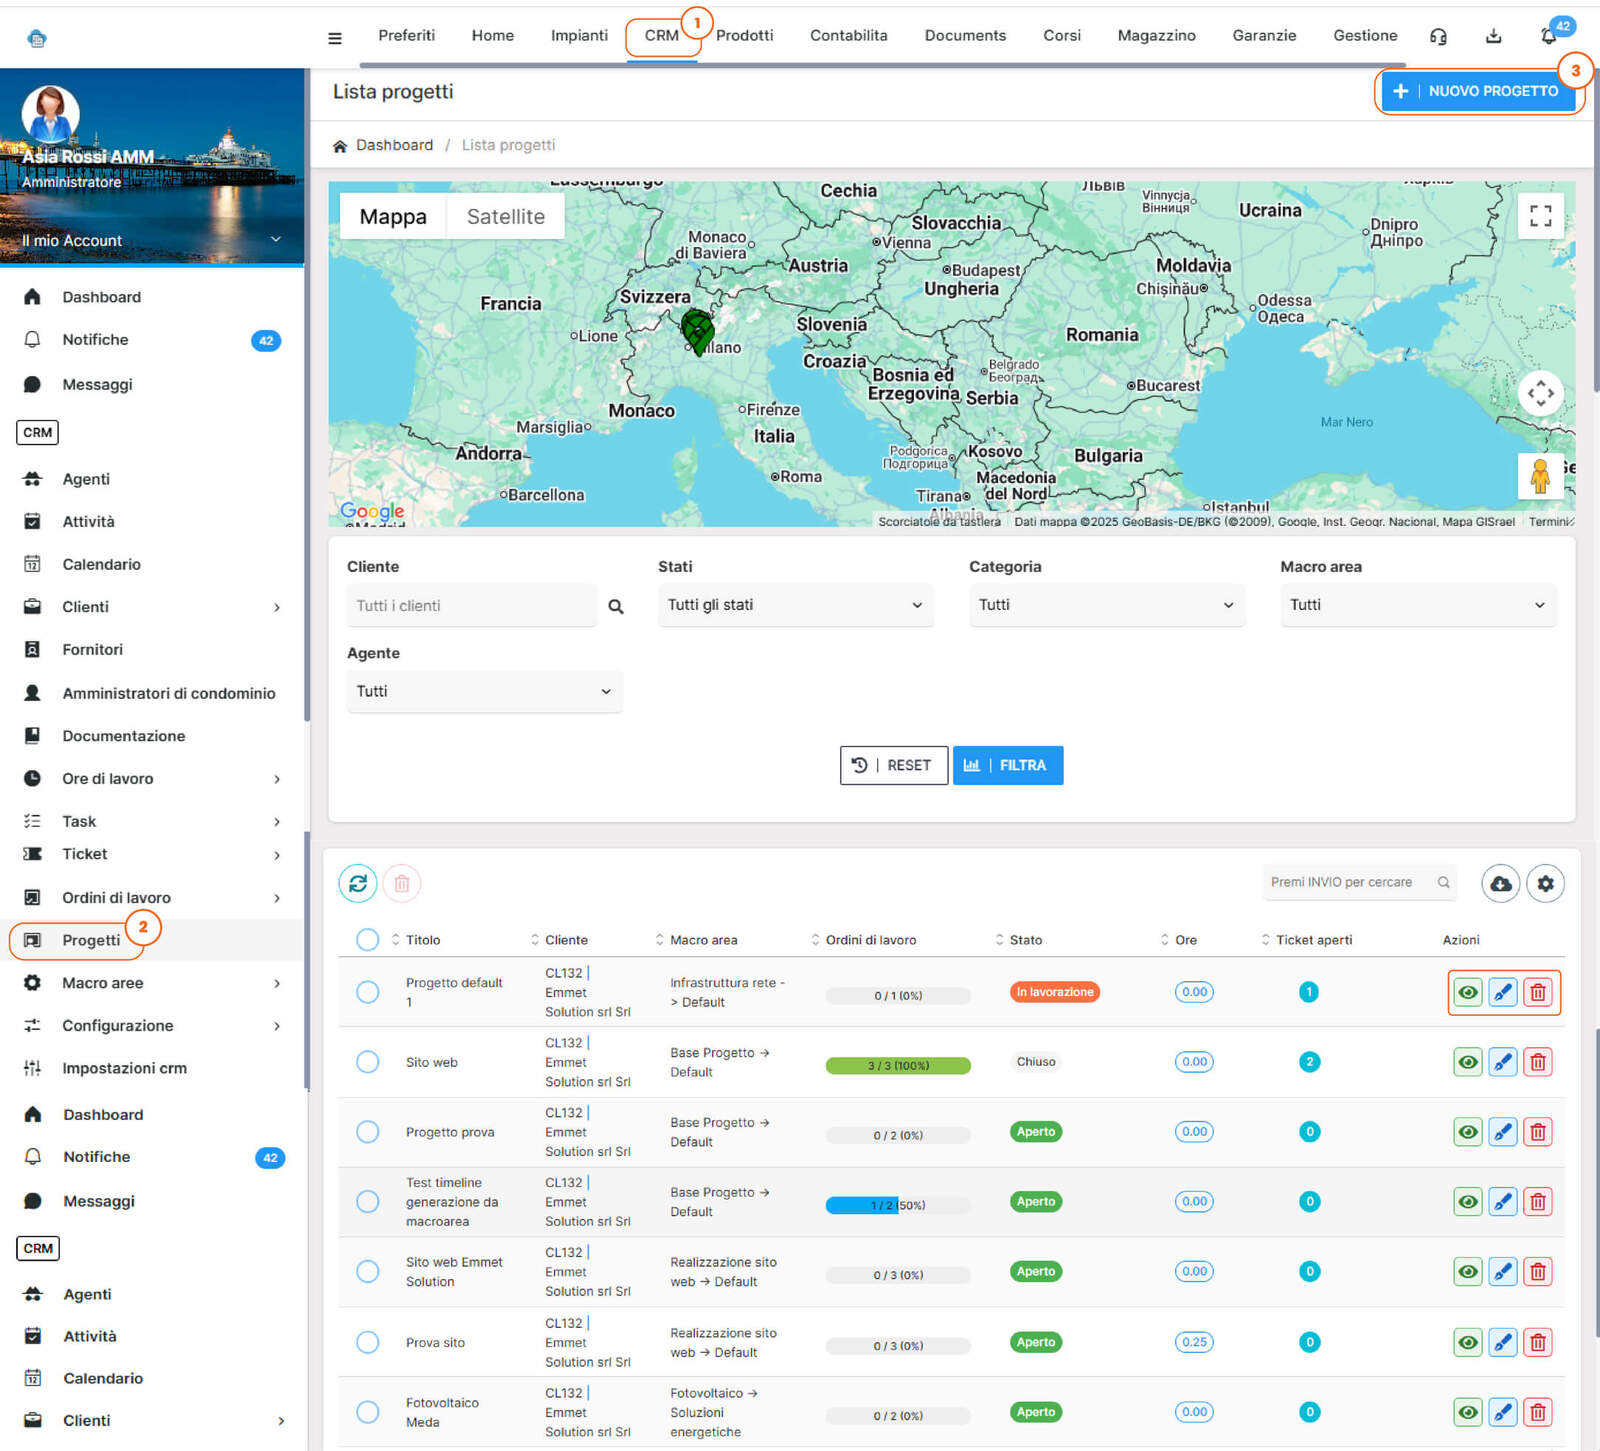View Prova sito with the eye icon
This screenshot has width=1600, height=1451.
click(1467, 1342)
